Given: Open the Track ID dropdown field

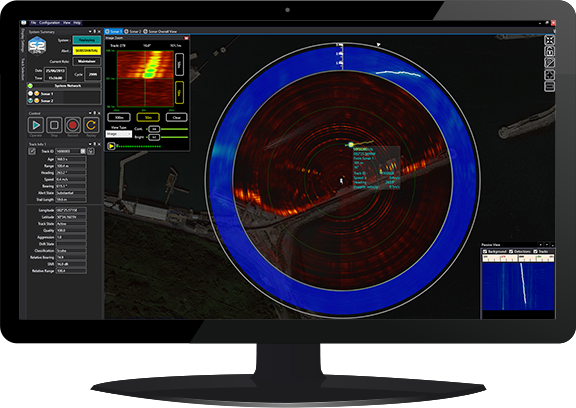Looking at the screenshot, I should [70, 151].
